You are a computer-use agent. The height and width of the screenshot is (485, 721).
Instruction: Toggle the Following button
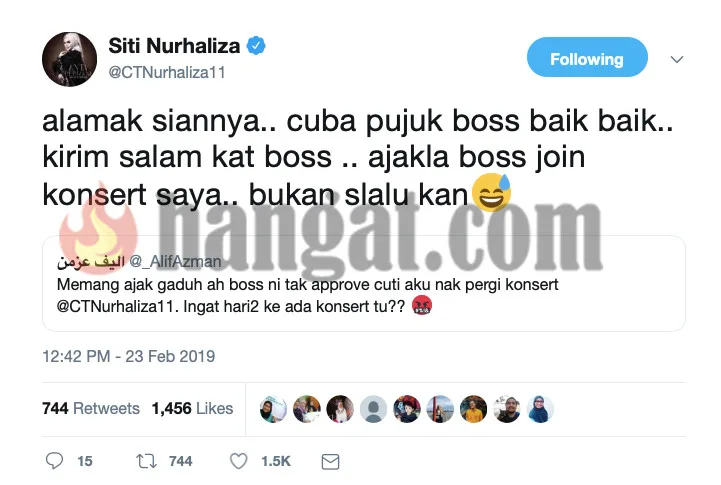click(x=587, y=57)
